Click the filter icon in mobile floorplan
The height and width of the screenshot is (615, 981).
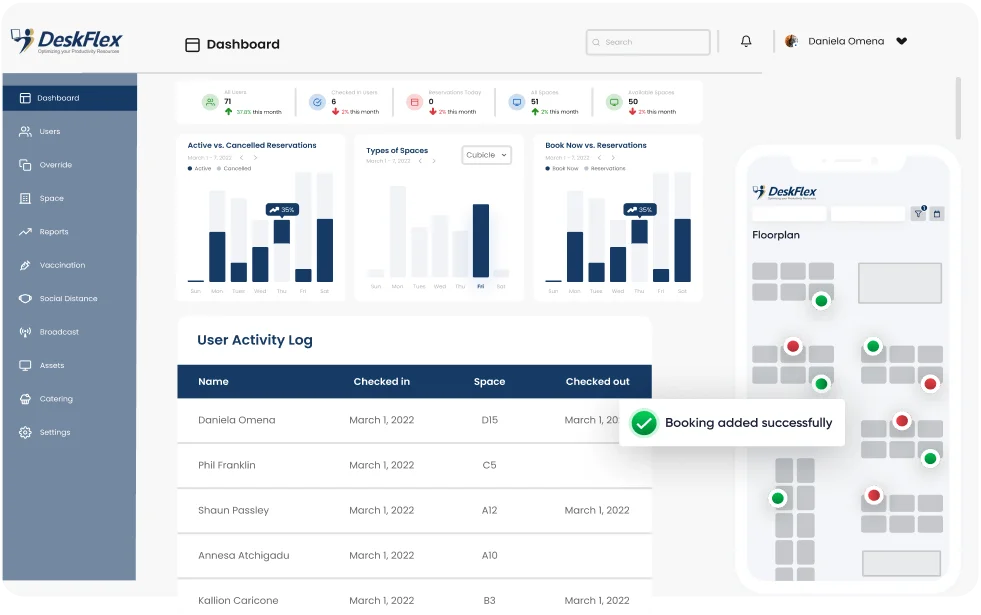click(918, 214)
